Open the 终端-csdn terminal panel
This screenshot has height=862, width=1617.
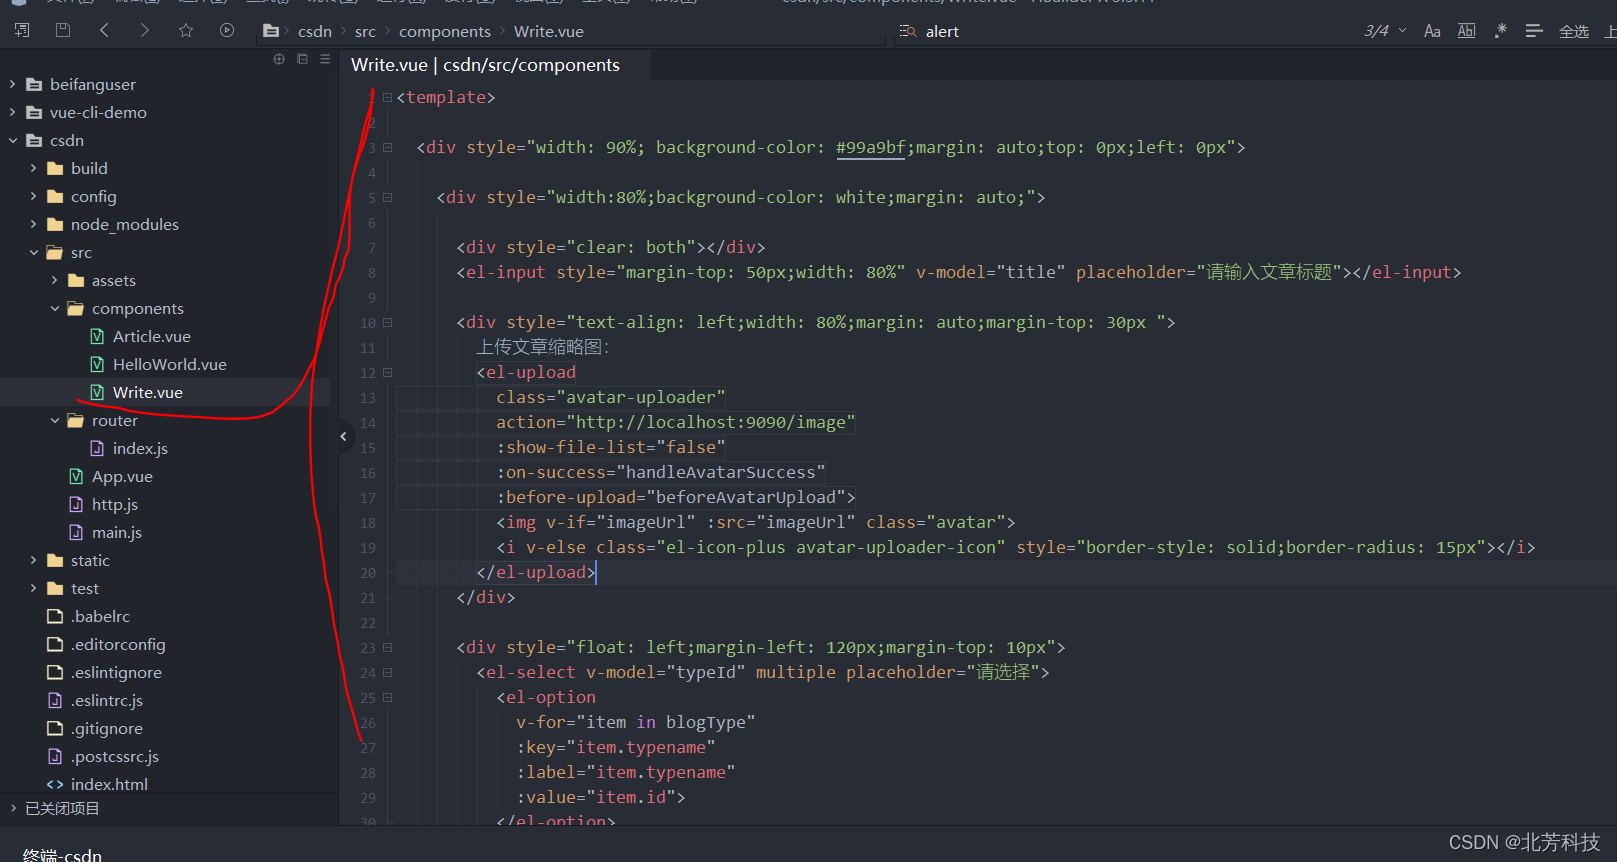(x=62, y=855)
